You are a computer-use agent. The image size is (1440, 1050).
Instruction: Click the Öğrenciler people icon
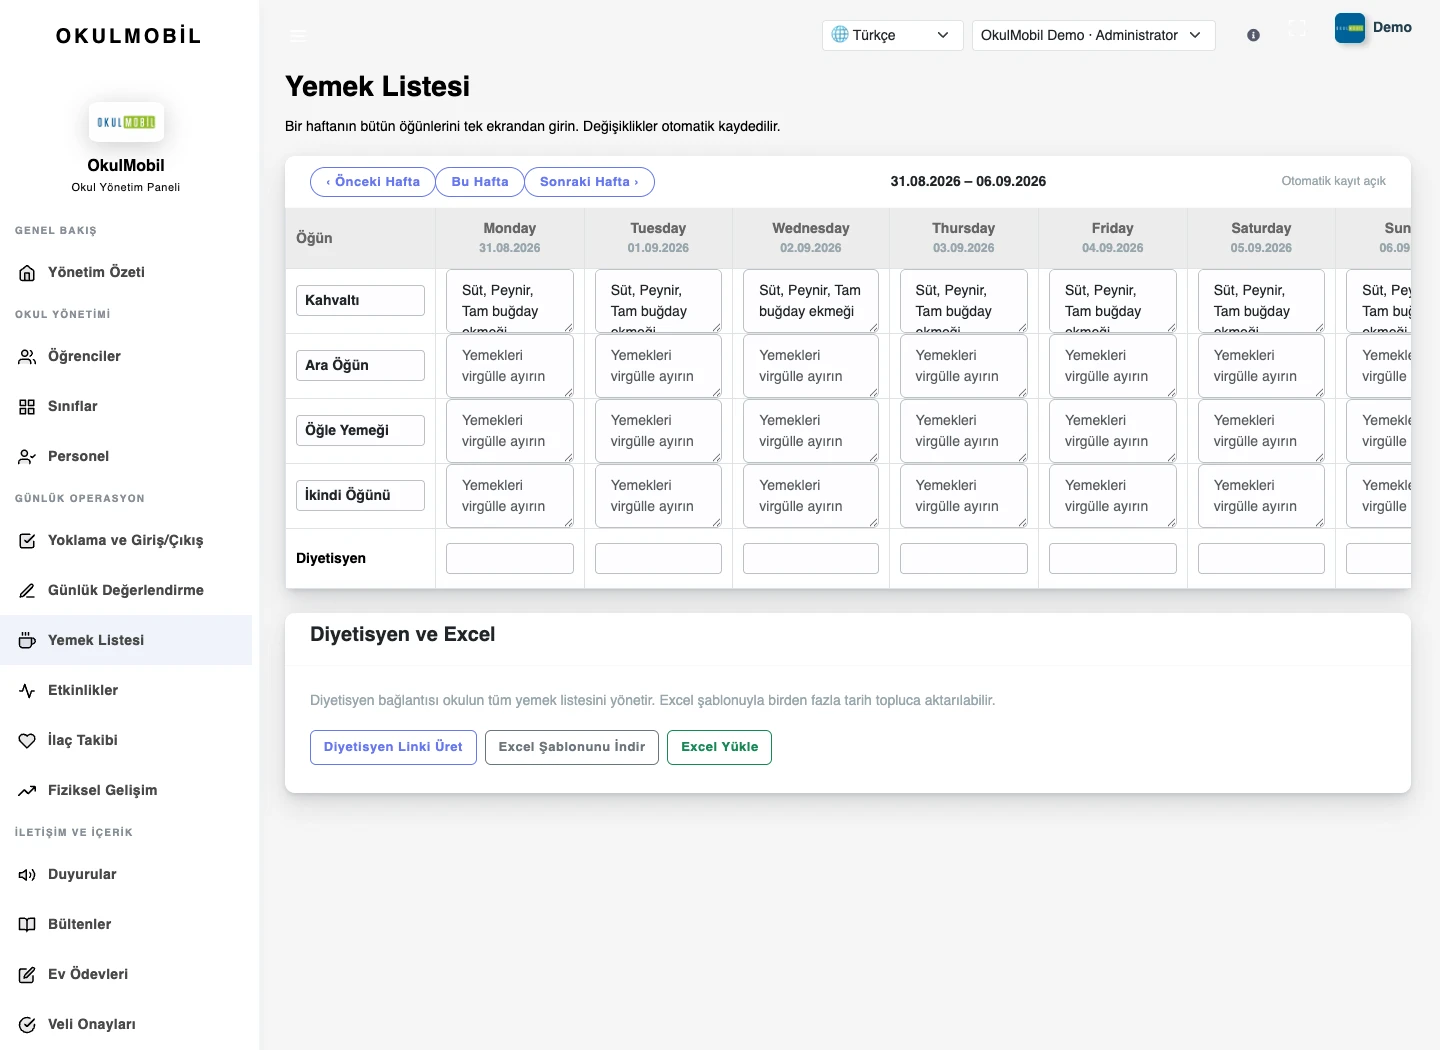point(27,356)
